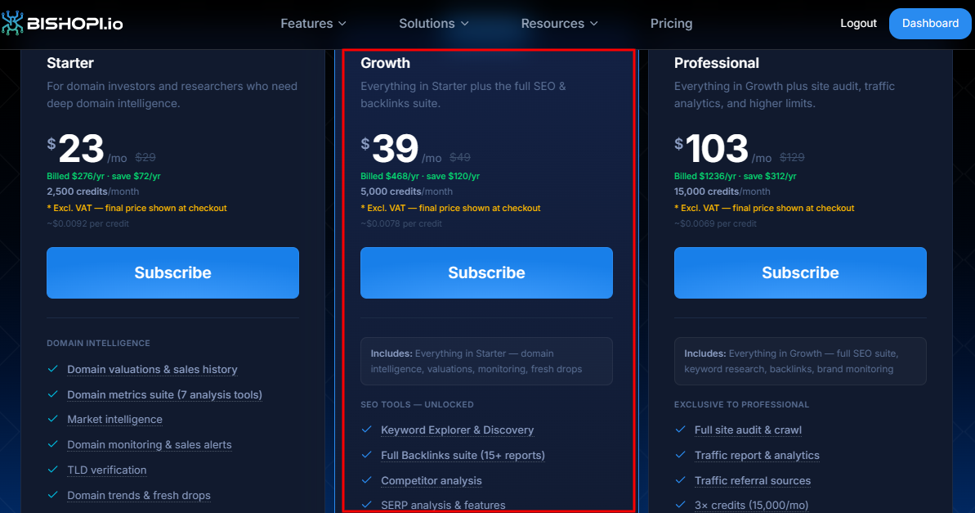
Task: Click '5,000 credits/month' text
Action: (x=407, y=192)
